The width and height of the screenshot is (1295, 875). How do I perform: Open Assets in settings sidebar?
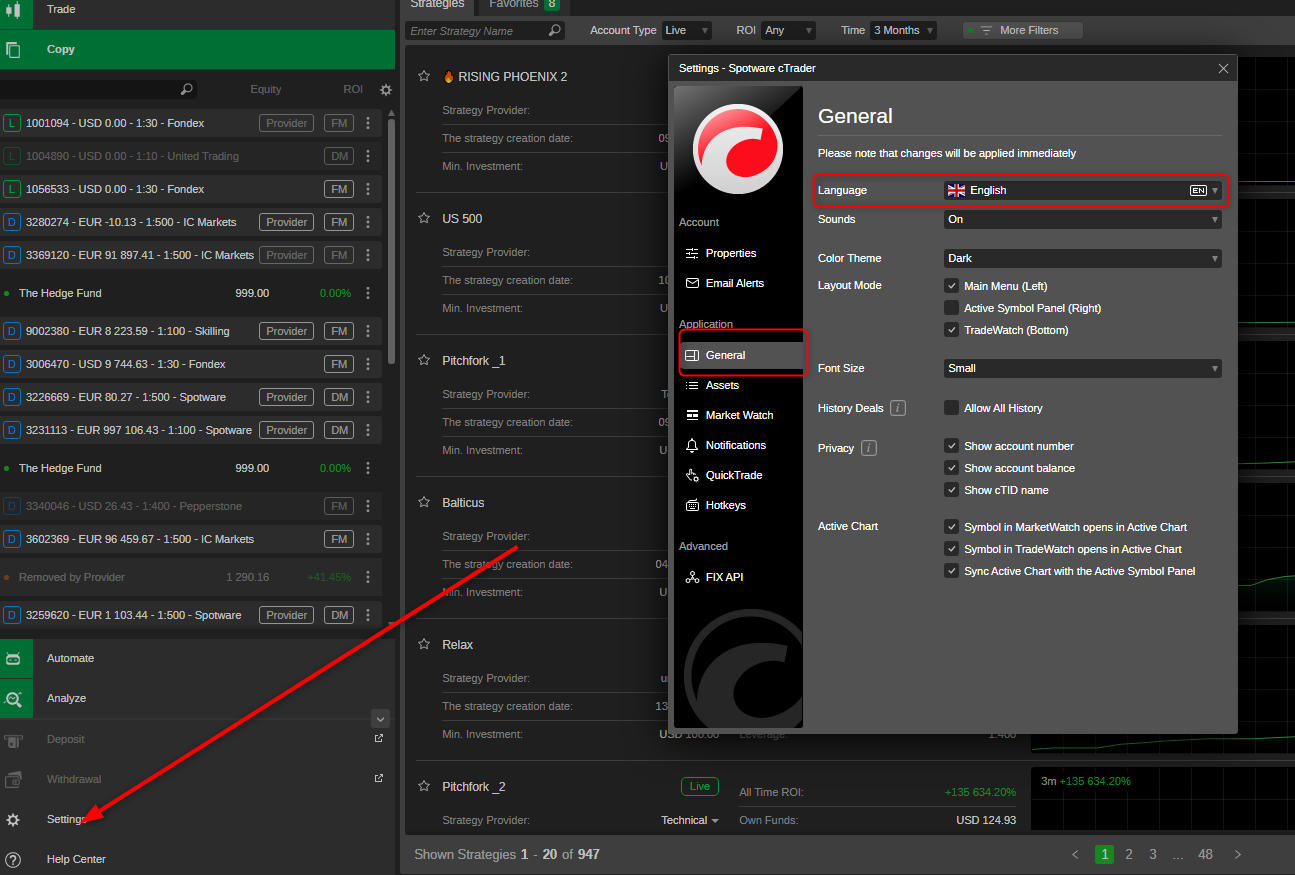(722, 385)
